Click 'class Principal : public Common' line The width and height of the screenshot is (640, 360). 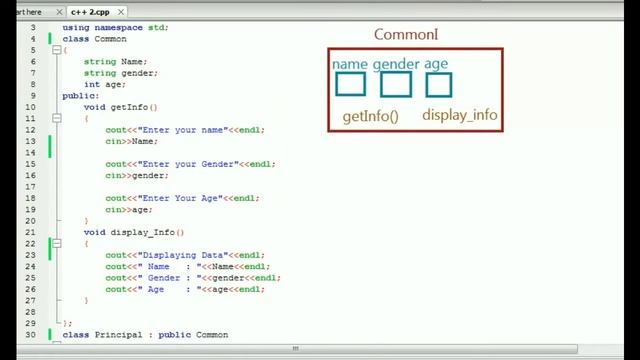(x=145, y=335)
